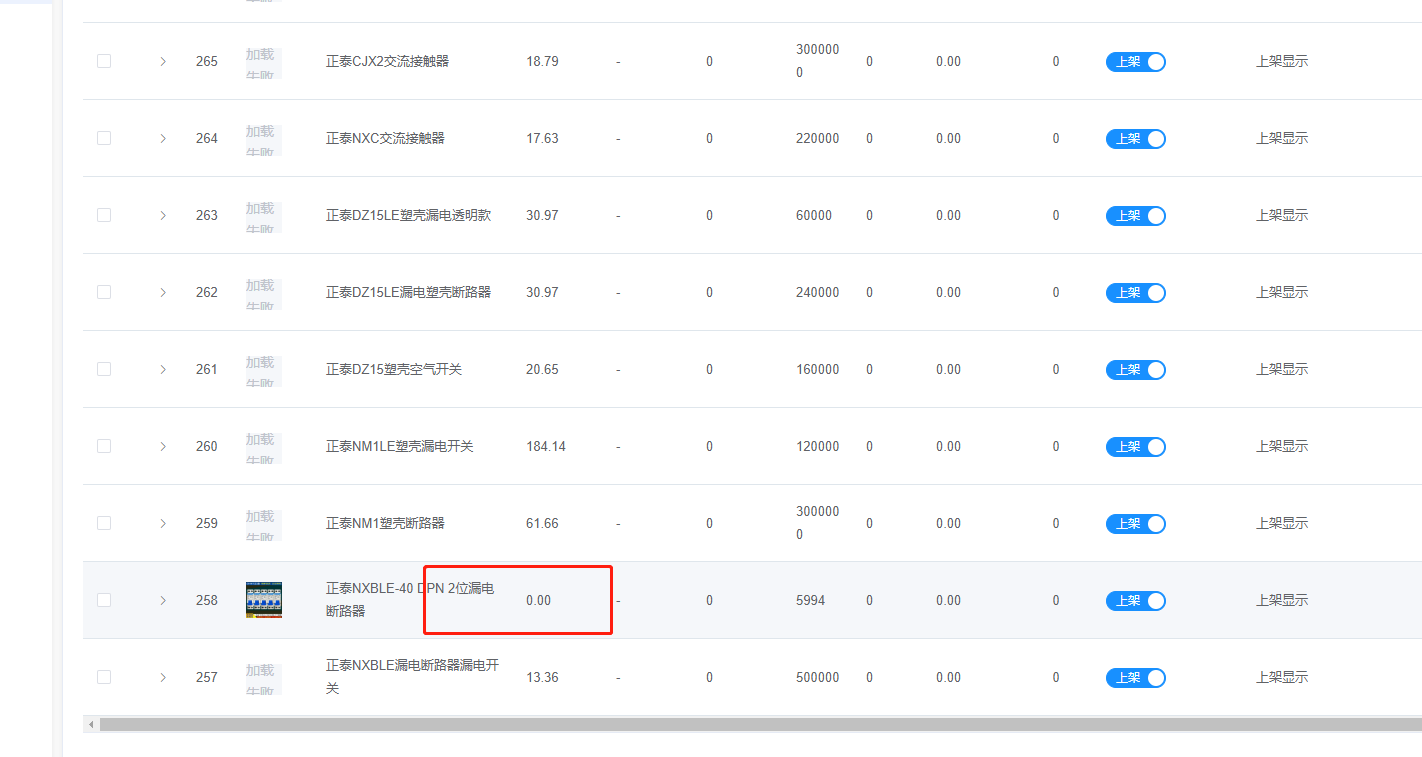Click failed image placeholder of row 262
This screenshot has width=1422, height=757.
tap(264, 294)
